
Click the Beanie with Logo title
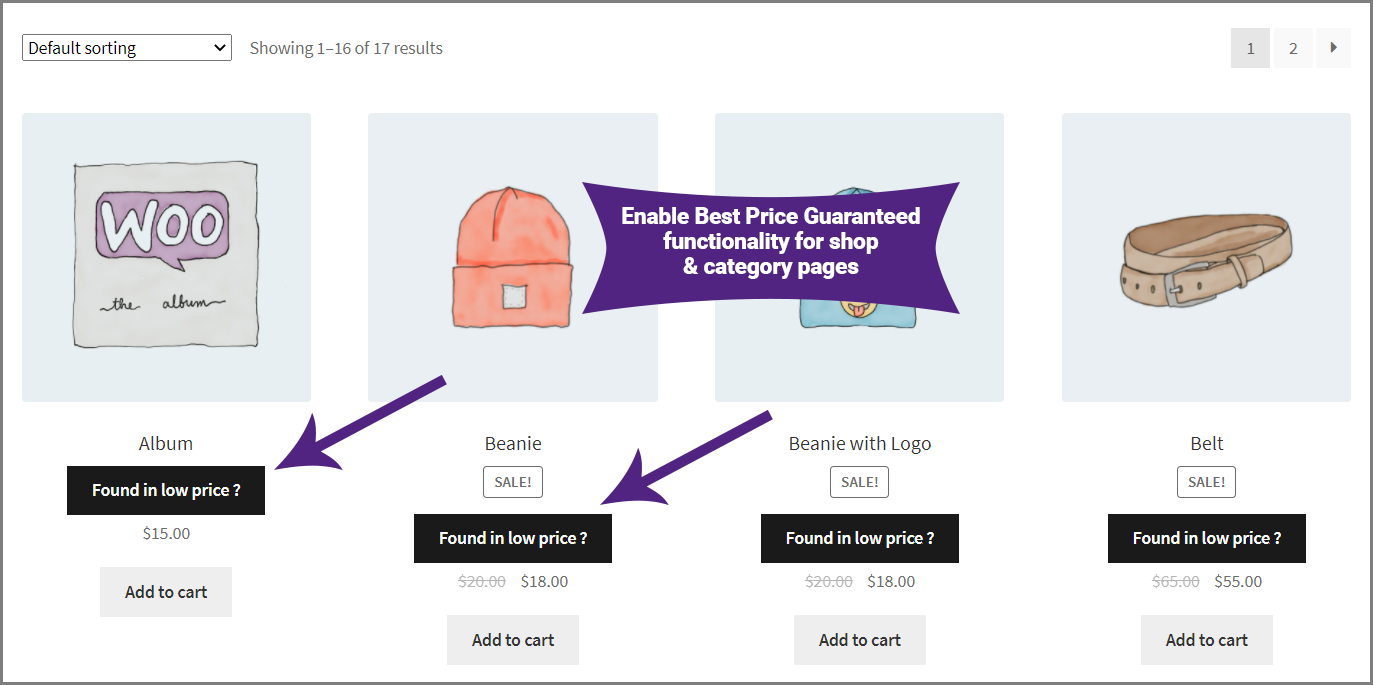[x=860, y=443]
